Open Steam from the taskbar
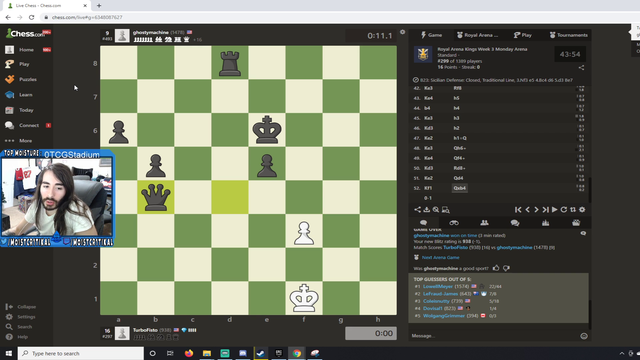 pos(261,353)
